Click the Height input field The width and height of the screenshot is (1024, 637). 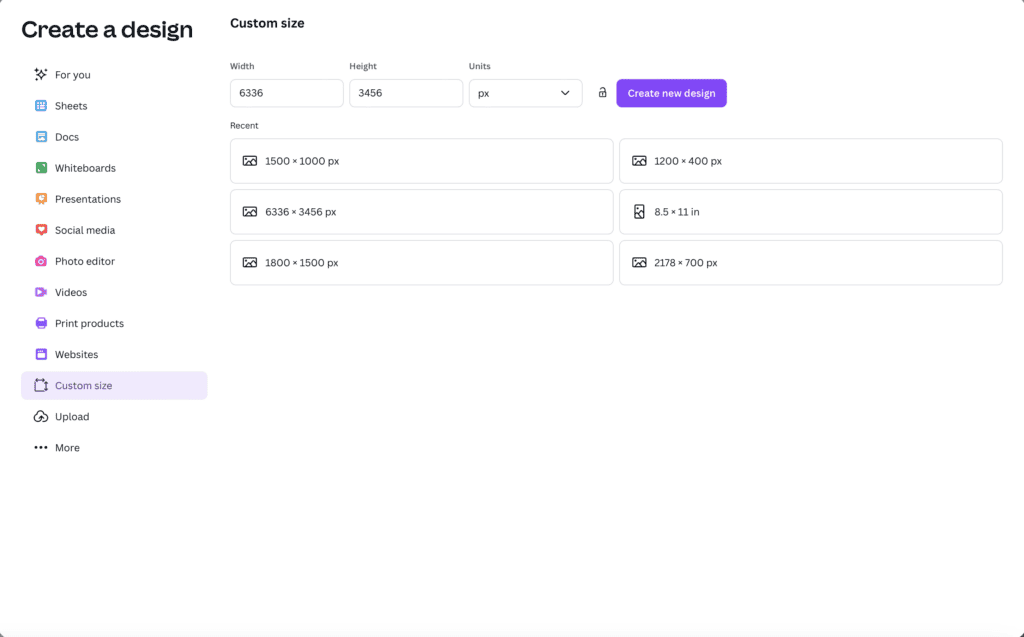[x=405, y=93]
